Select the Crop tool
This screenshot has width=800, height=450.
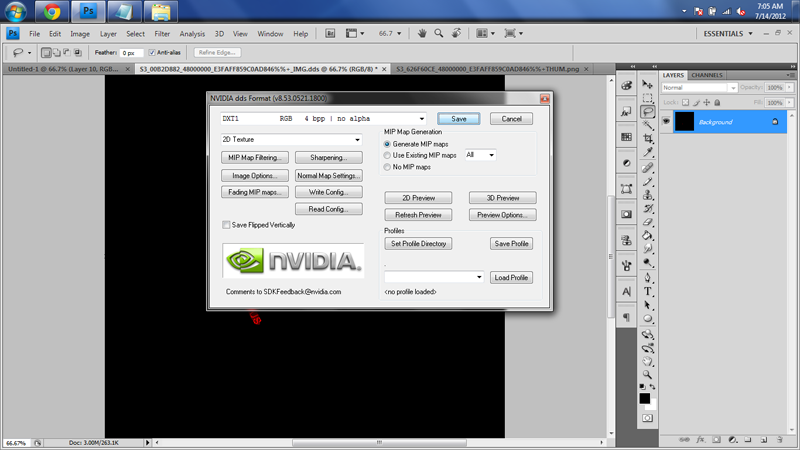647,138
